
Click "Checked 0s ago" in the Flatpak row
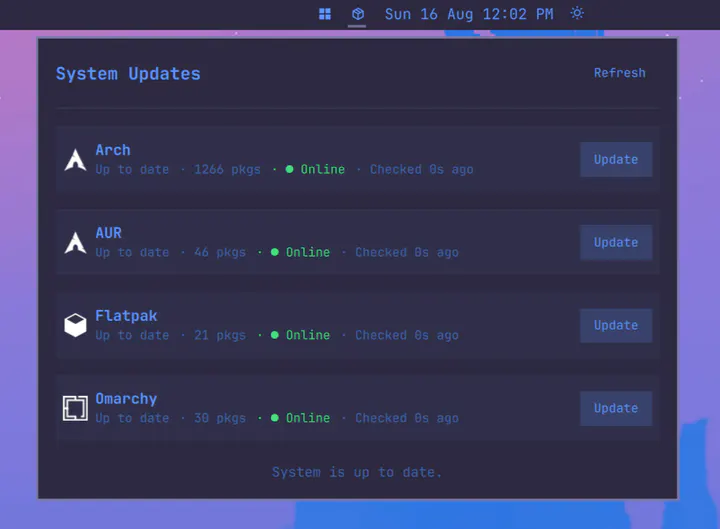[407, 335]
